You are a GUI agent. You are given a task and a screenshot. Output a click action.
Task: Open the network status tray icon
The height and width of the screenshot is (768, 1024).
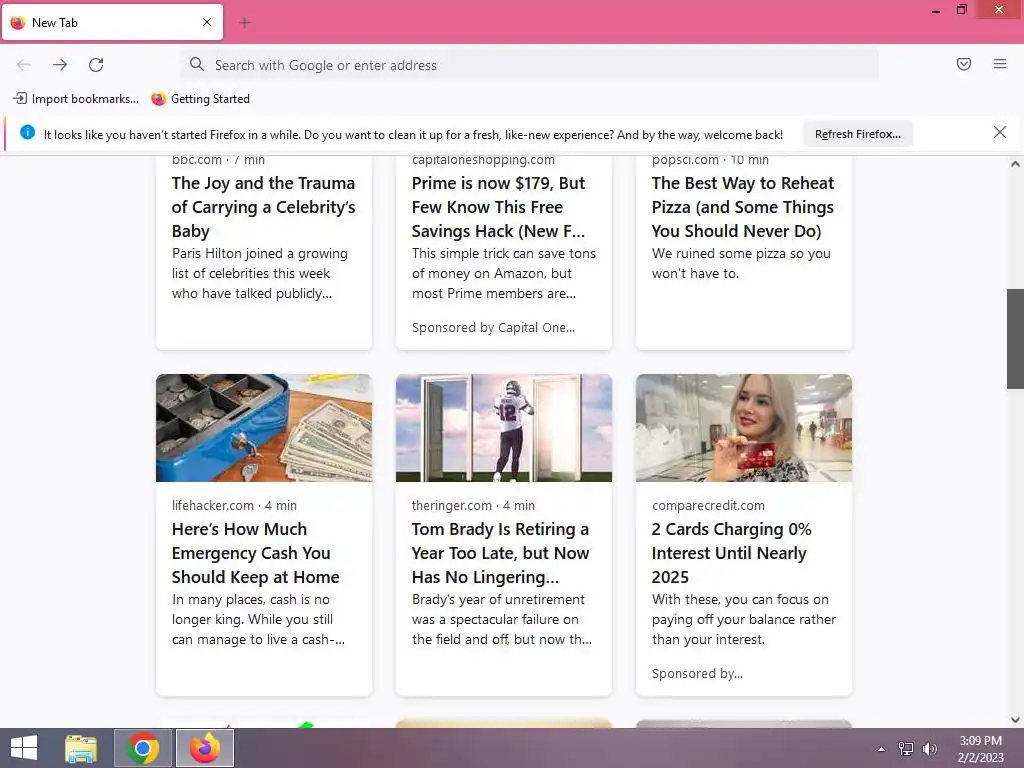pos(906,749)
